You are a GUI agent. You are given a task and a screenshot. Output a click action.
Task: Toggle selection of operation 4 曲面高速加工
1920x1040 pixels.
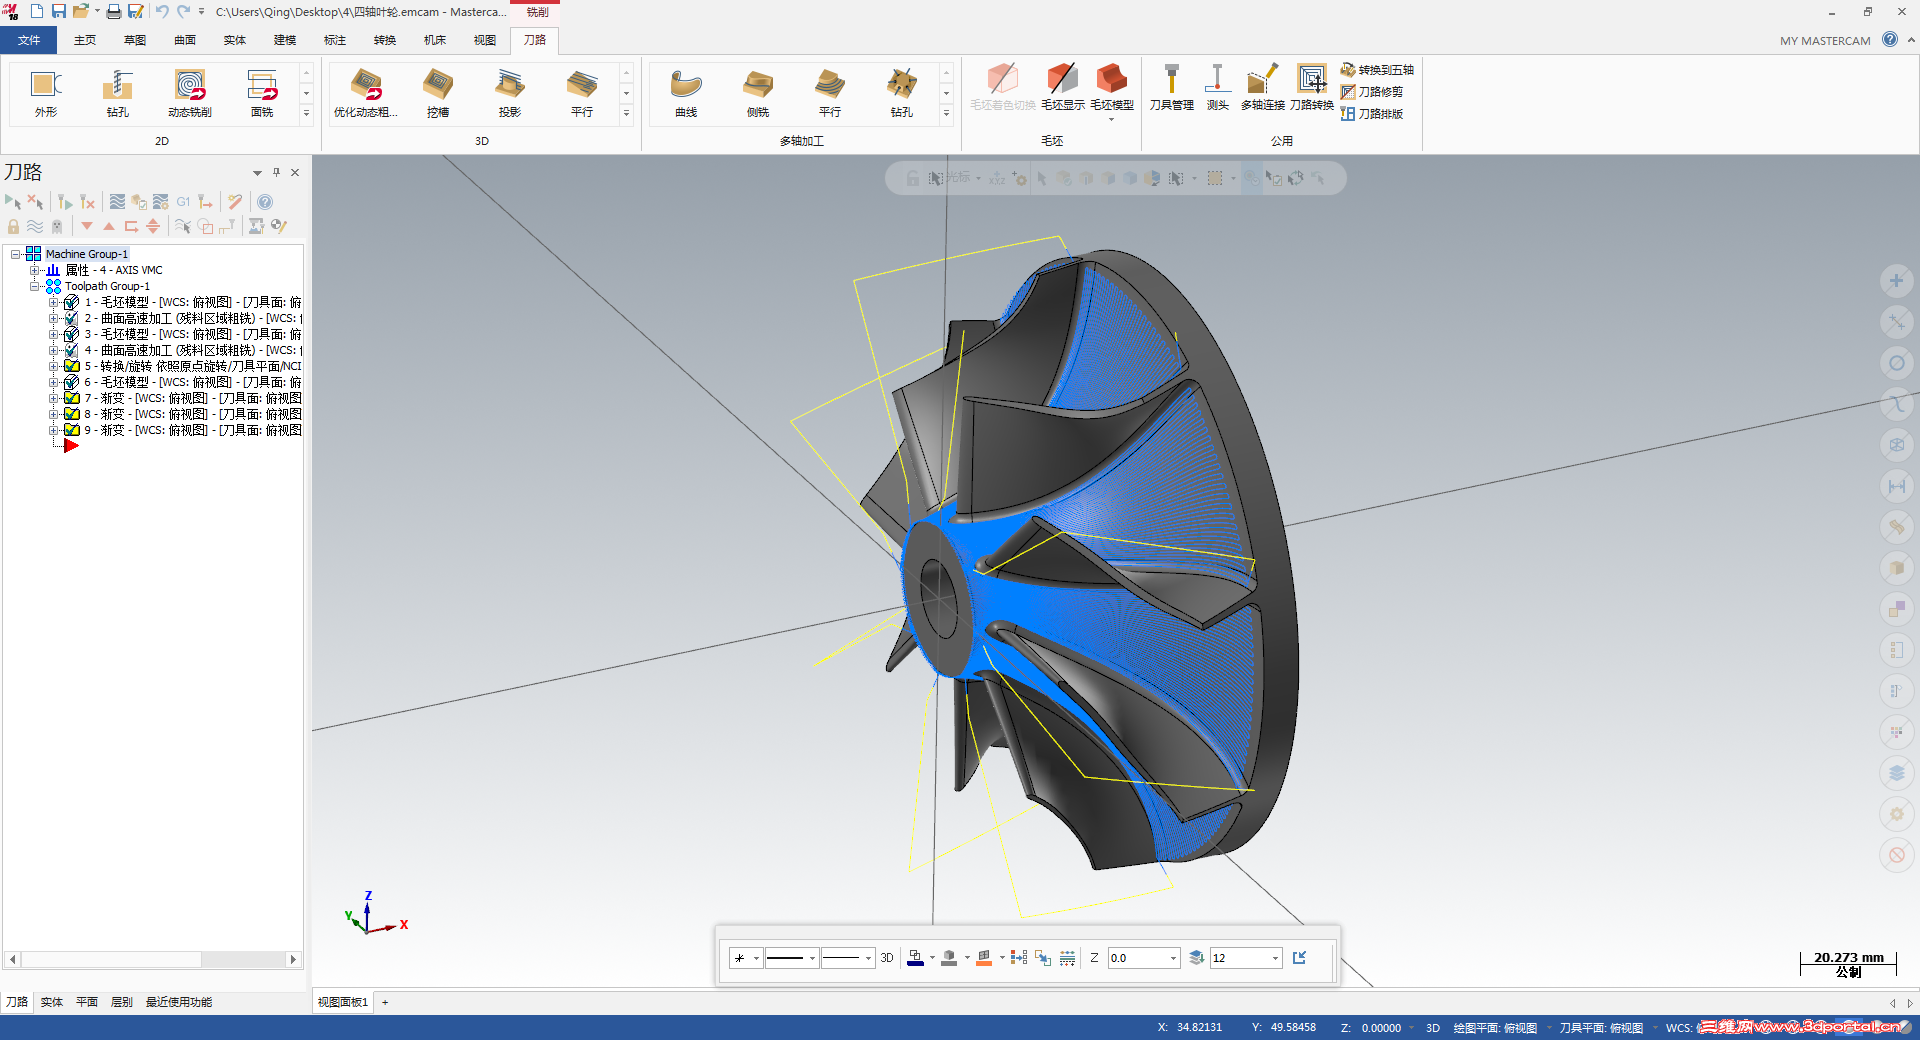click(71, 350)
